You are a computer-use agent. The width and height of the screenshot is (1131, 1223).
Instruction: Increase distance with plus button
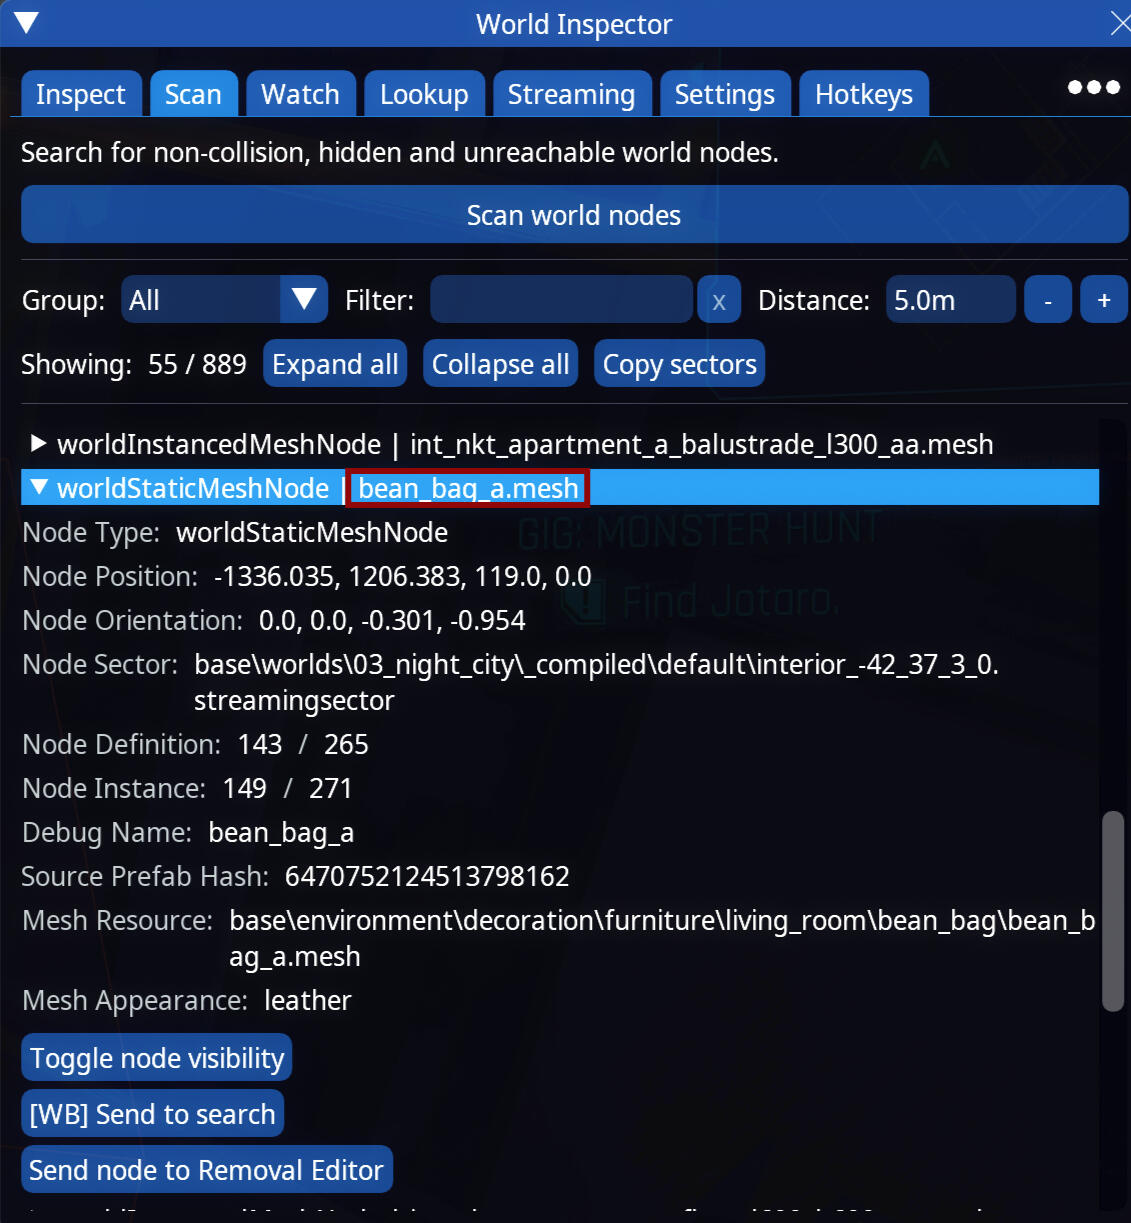click(1104, 300)
